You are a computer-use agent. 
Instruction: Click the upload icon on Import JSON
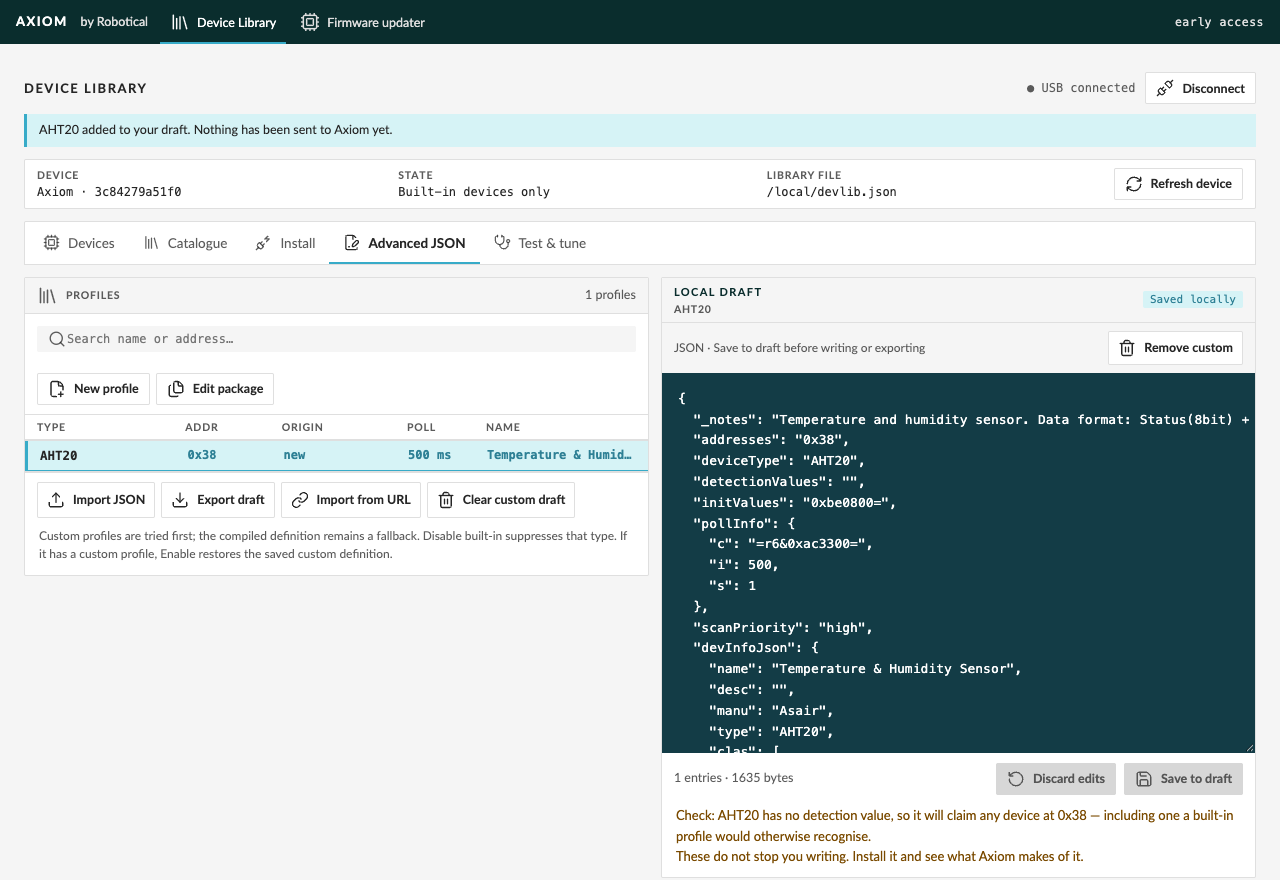pyautogui.click(x=56, y=500)
